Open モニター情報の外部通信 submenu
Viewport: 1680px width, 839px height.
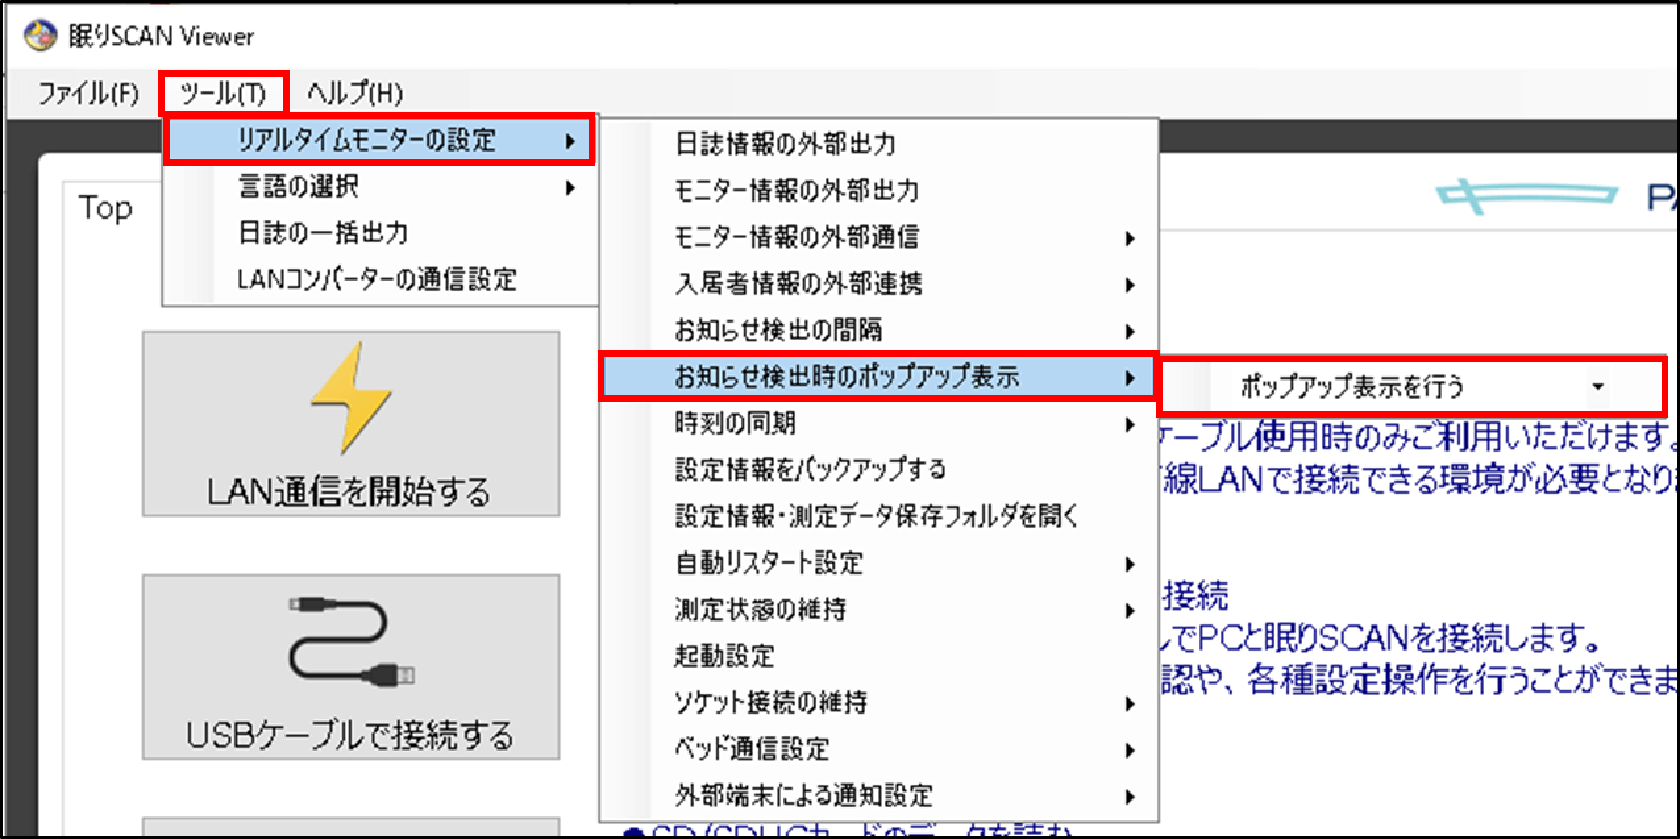click(878, 237)
